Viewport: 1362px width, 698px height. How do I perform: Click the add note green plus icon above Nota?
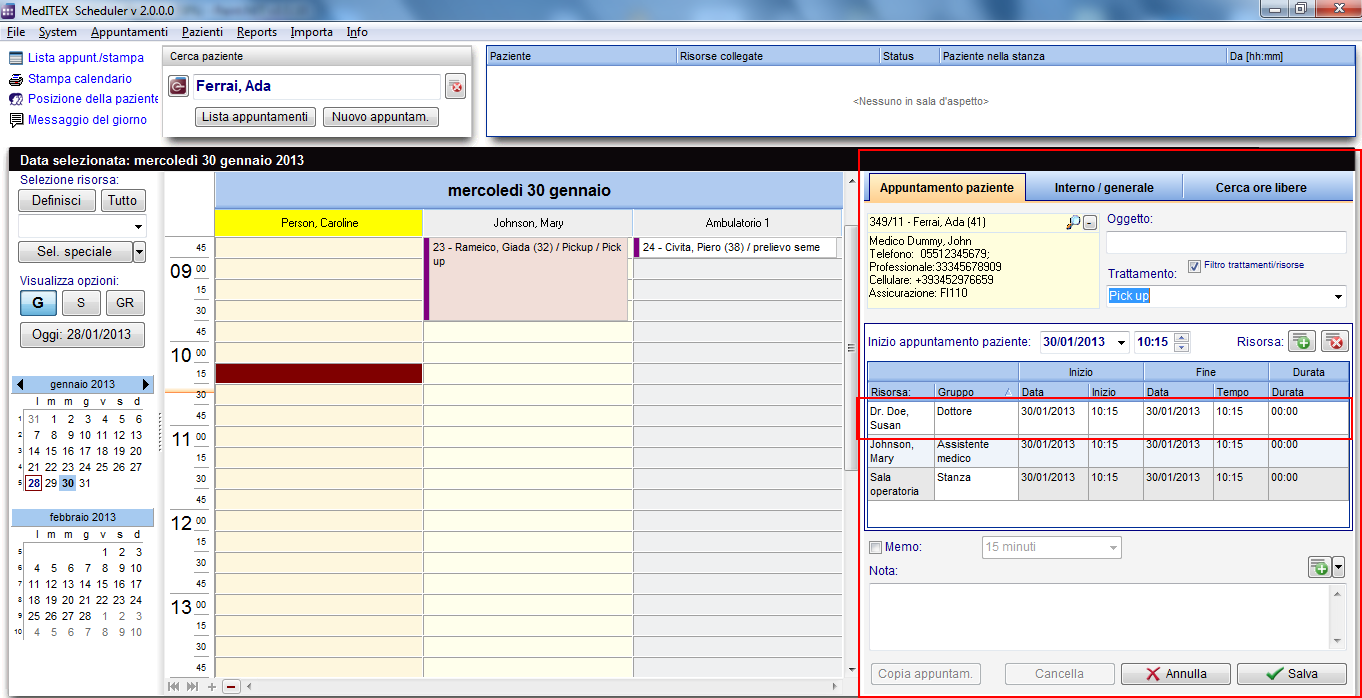click(1320, 567)
